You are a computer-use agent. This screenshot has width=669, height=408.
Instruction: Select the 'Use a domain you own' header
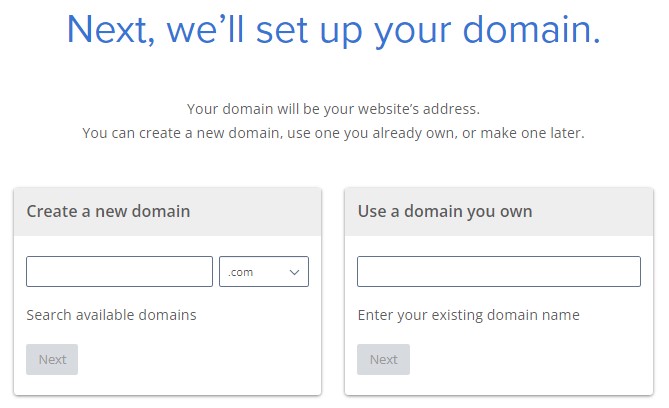pyautogui.click(x=445, y=211)
